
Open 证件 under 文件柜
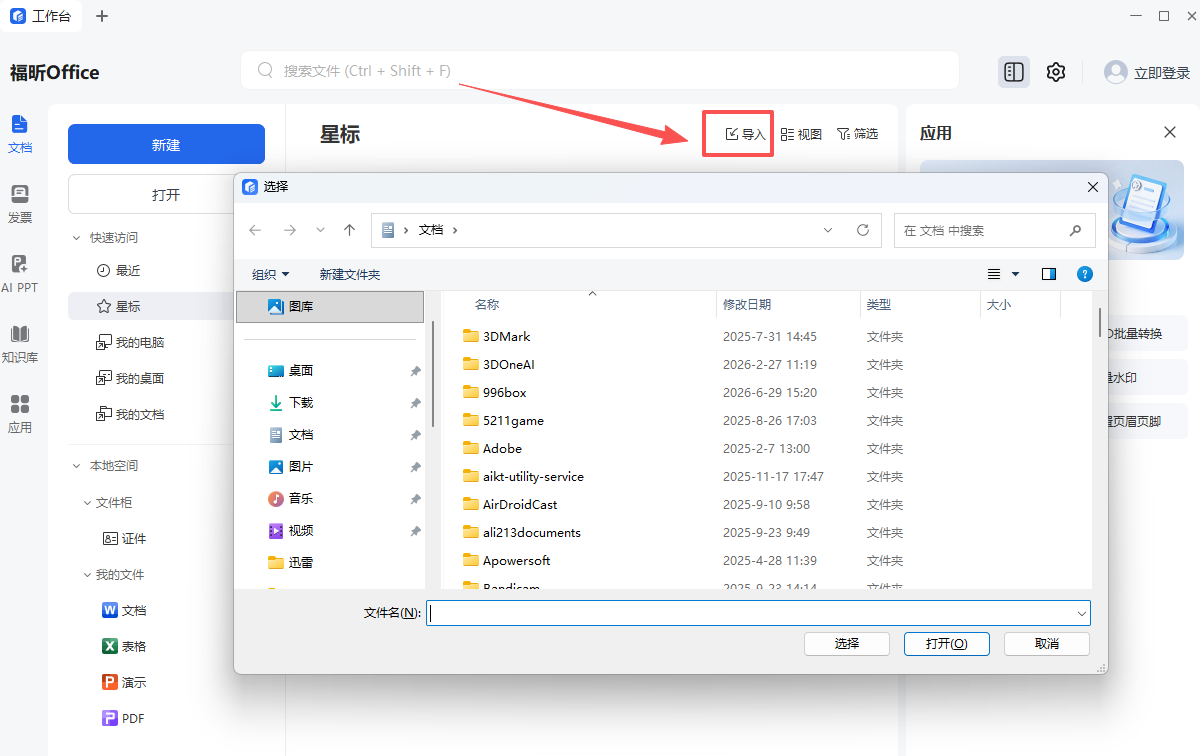[125, 539]
